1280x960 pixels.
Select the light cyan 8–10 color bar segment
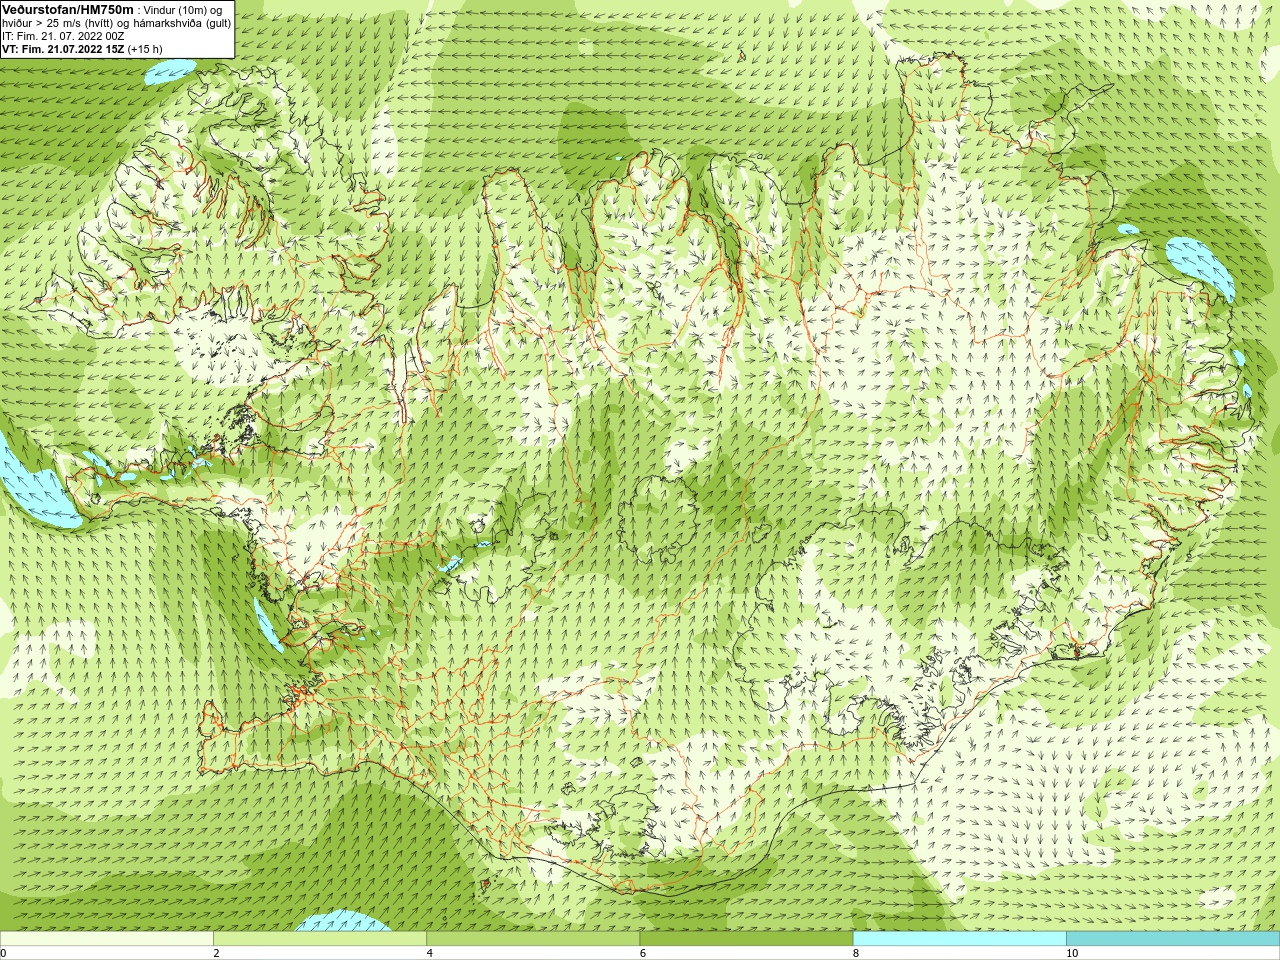[x=960, y=939]
